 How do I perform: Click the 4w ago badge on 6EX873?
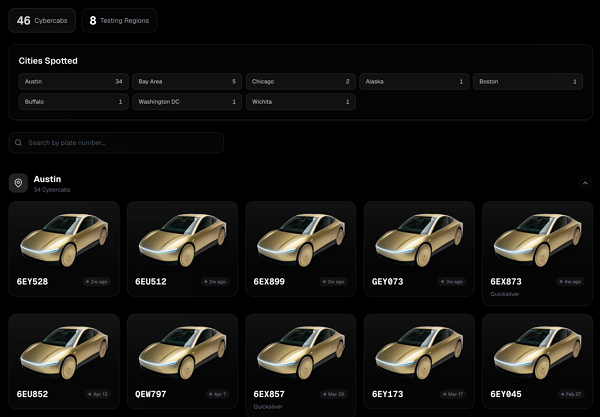[x=570, y=282]
